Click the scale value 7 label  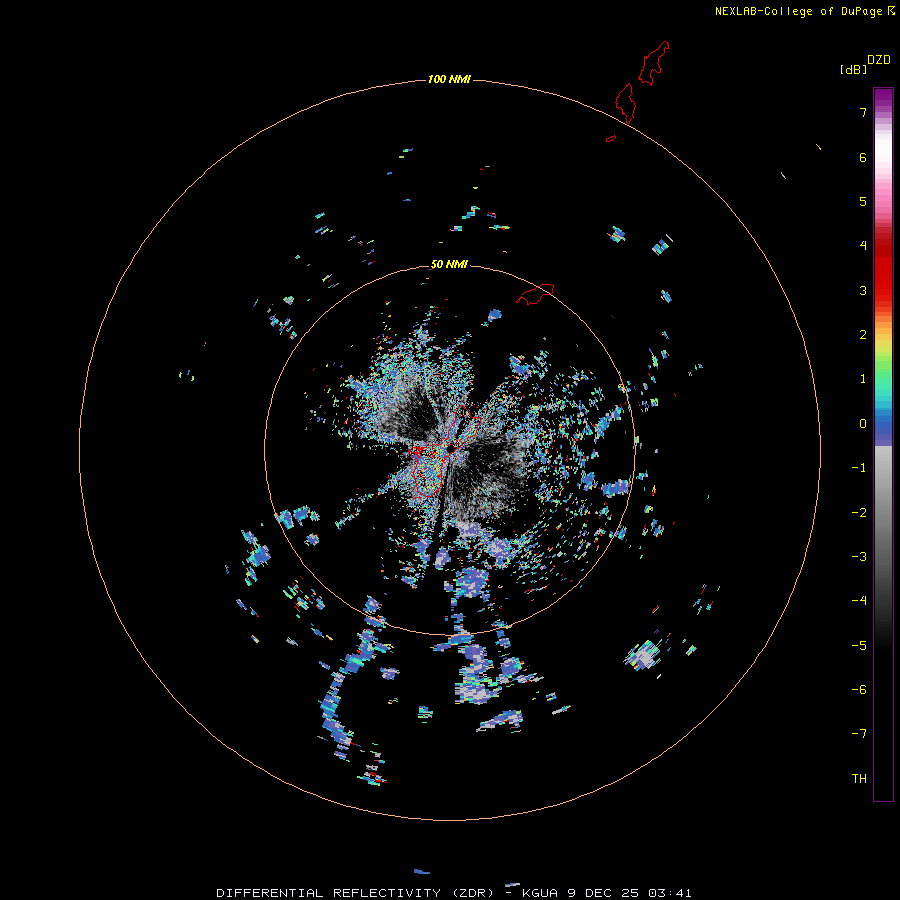point(863,112)
